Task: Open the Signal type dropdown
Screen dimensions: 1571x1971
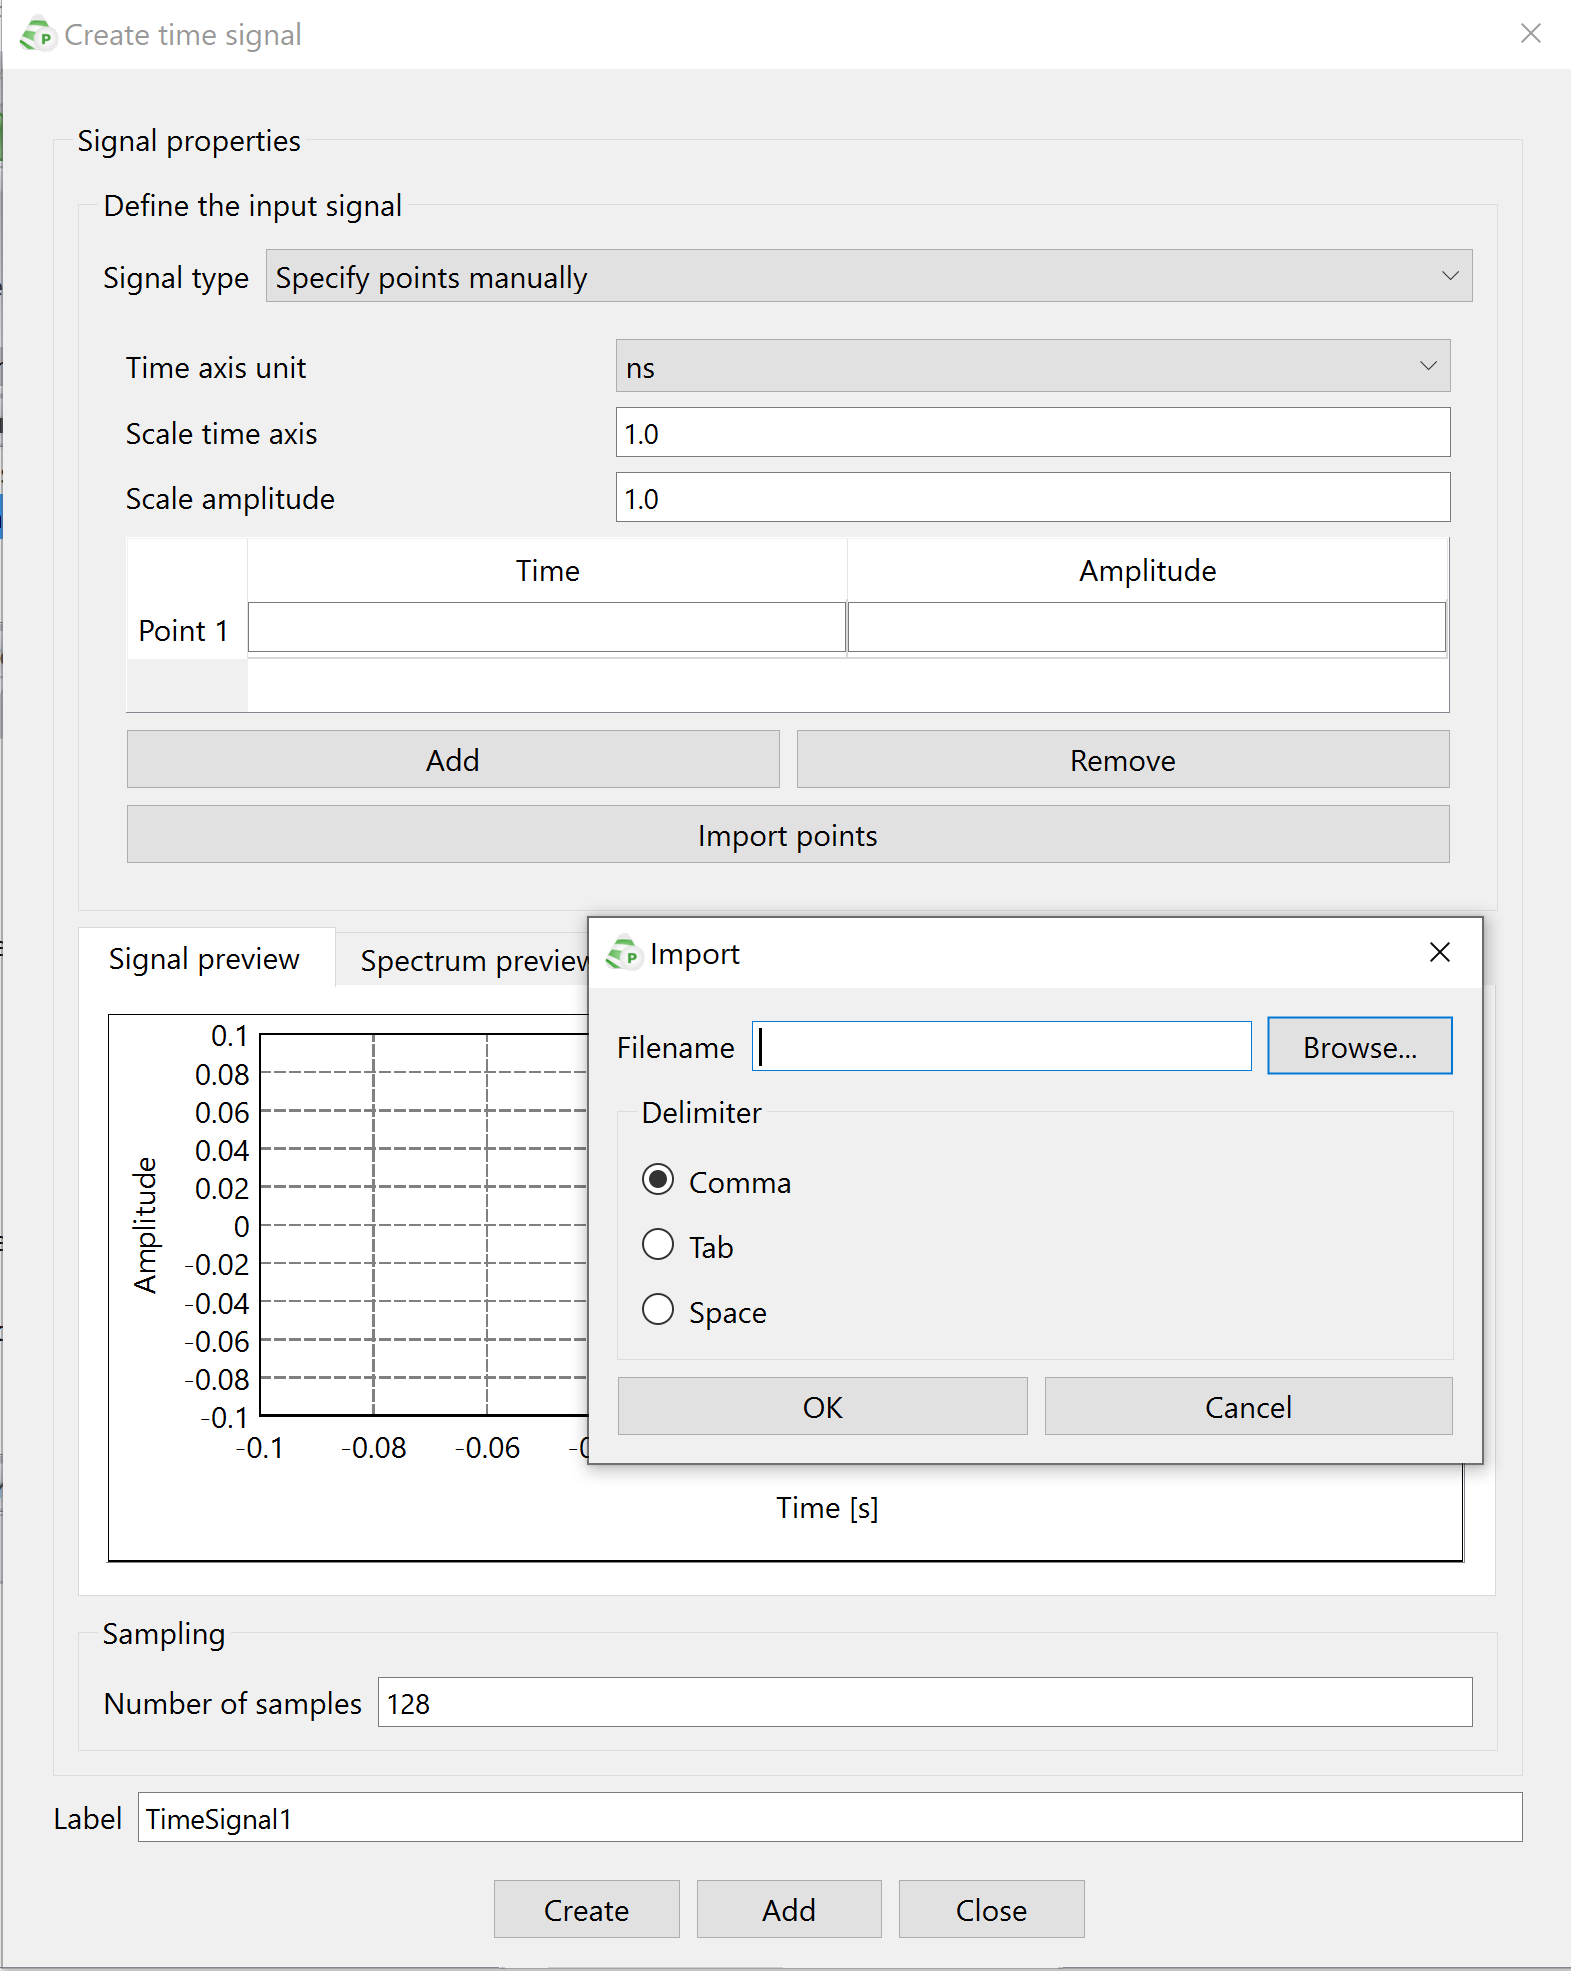Action: tap(869, 276)
